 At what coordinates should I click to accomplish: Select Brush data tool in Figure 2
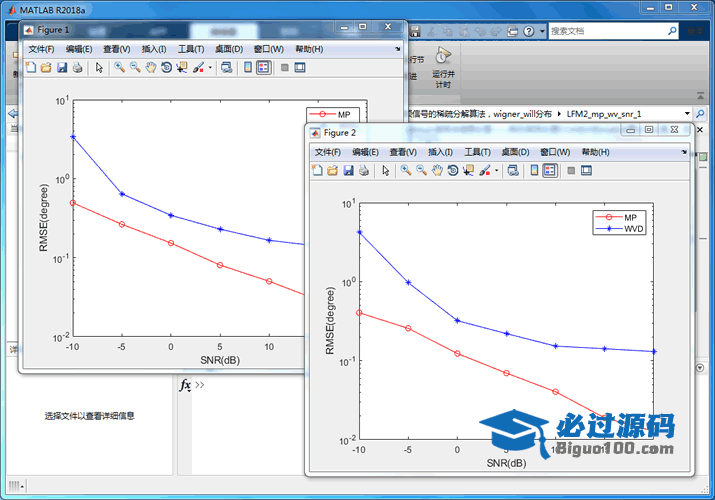coord(485,170)
